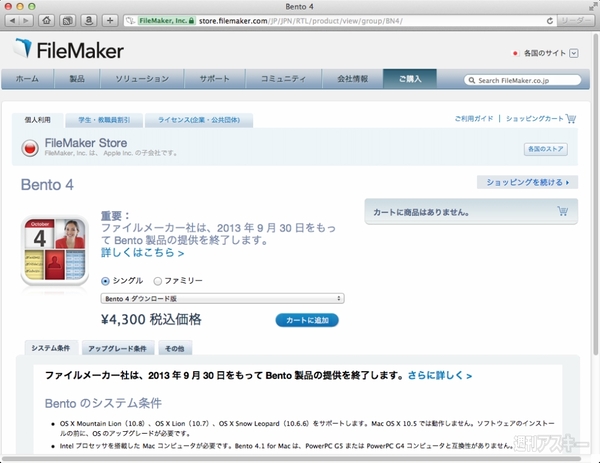The image size is (600, 463).
Task: Go back with Safari's back arrow
Action: click(x=13, y=21)
